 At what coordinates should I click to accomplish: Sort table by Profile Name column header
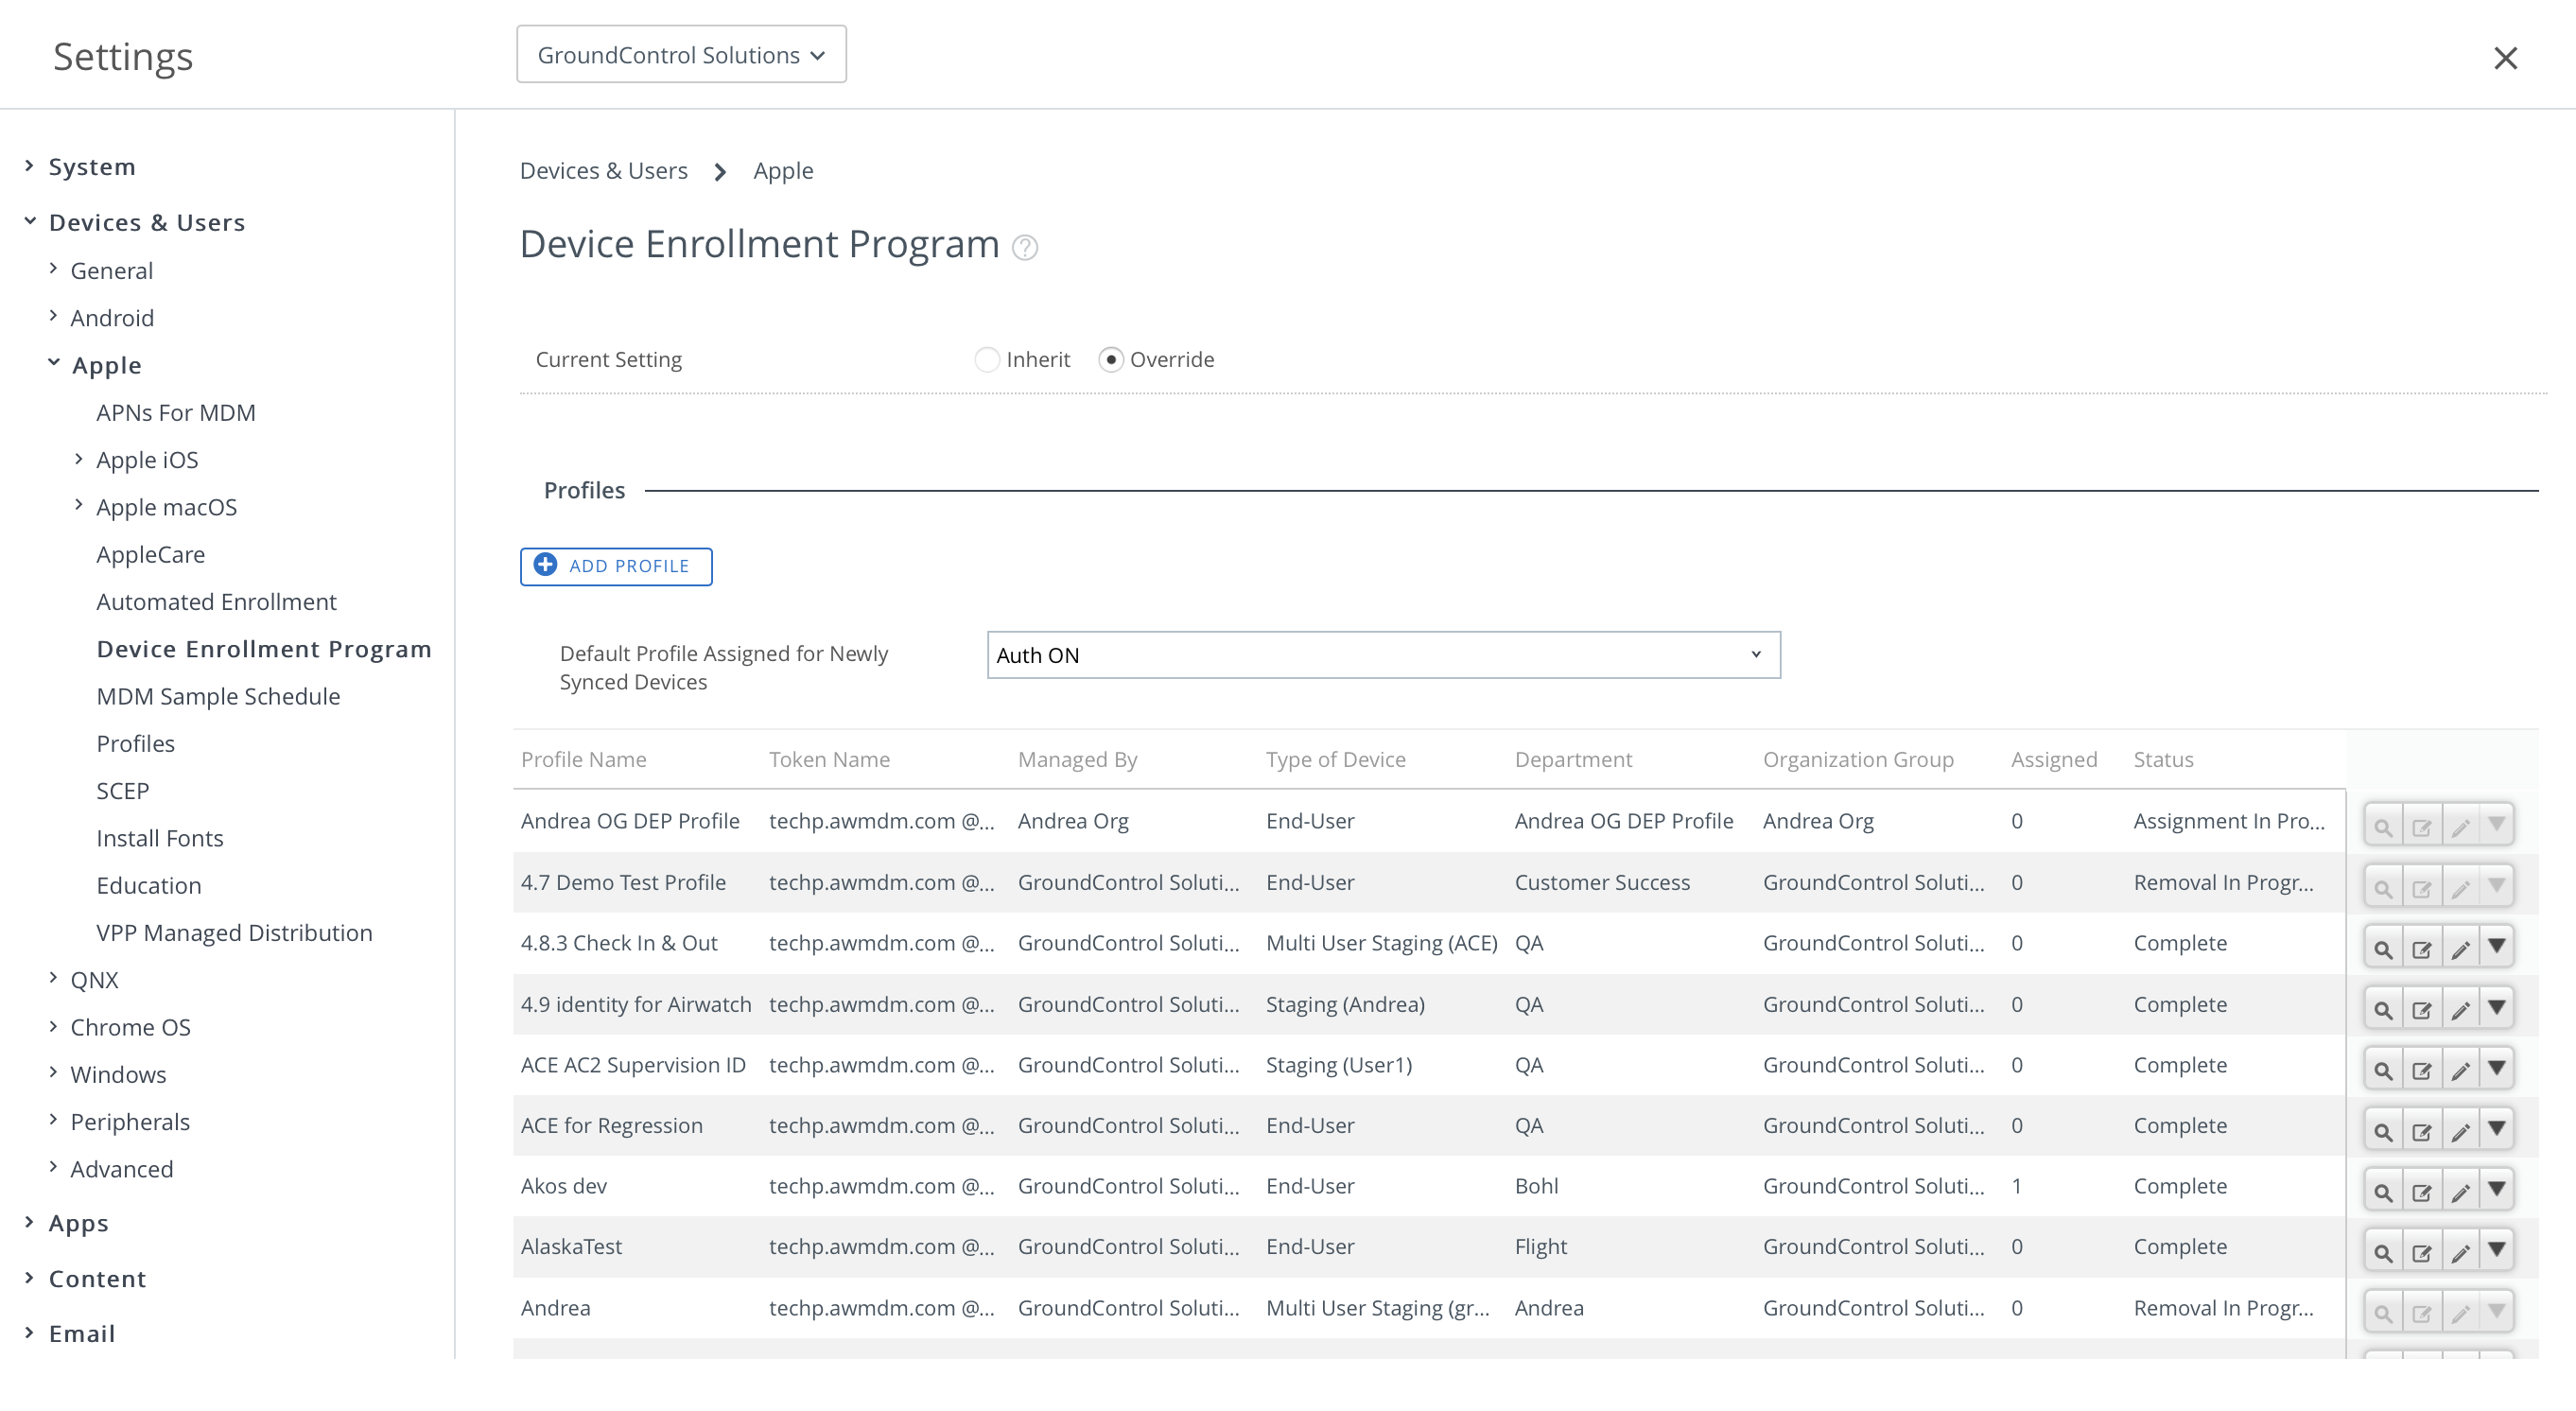coord(583,759)
